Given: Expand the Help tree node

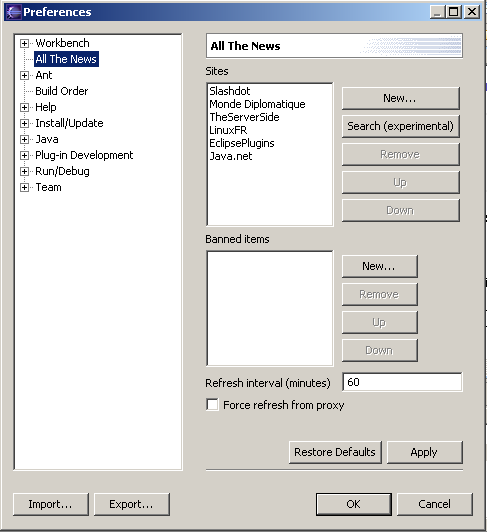Looking at the screenshot, I should (x=24, y=108).
